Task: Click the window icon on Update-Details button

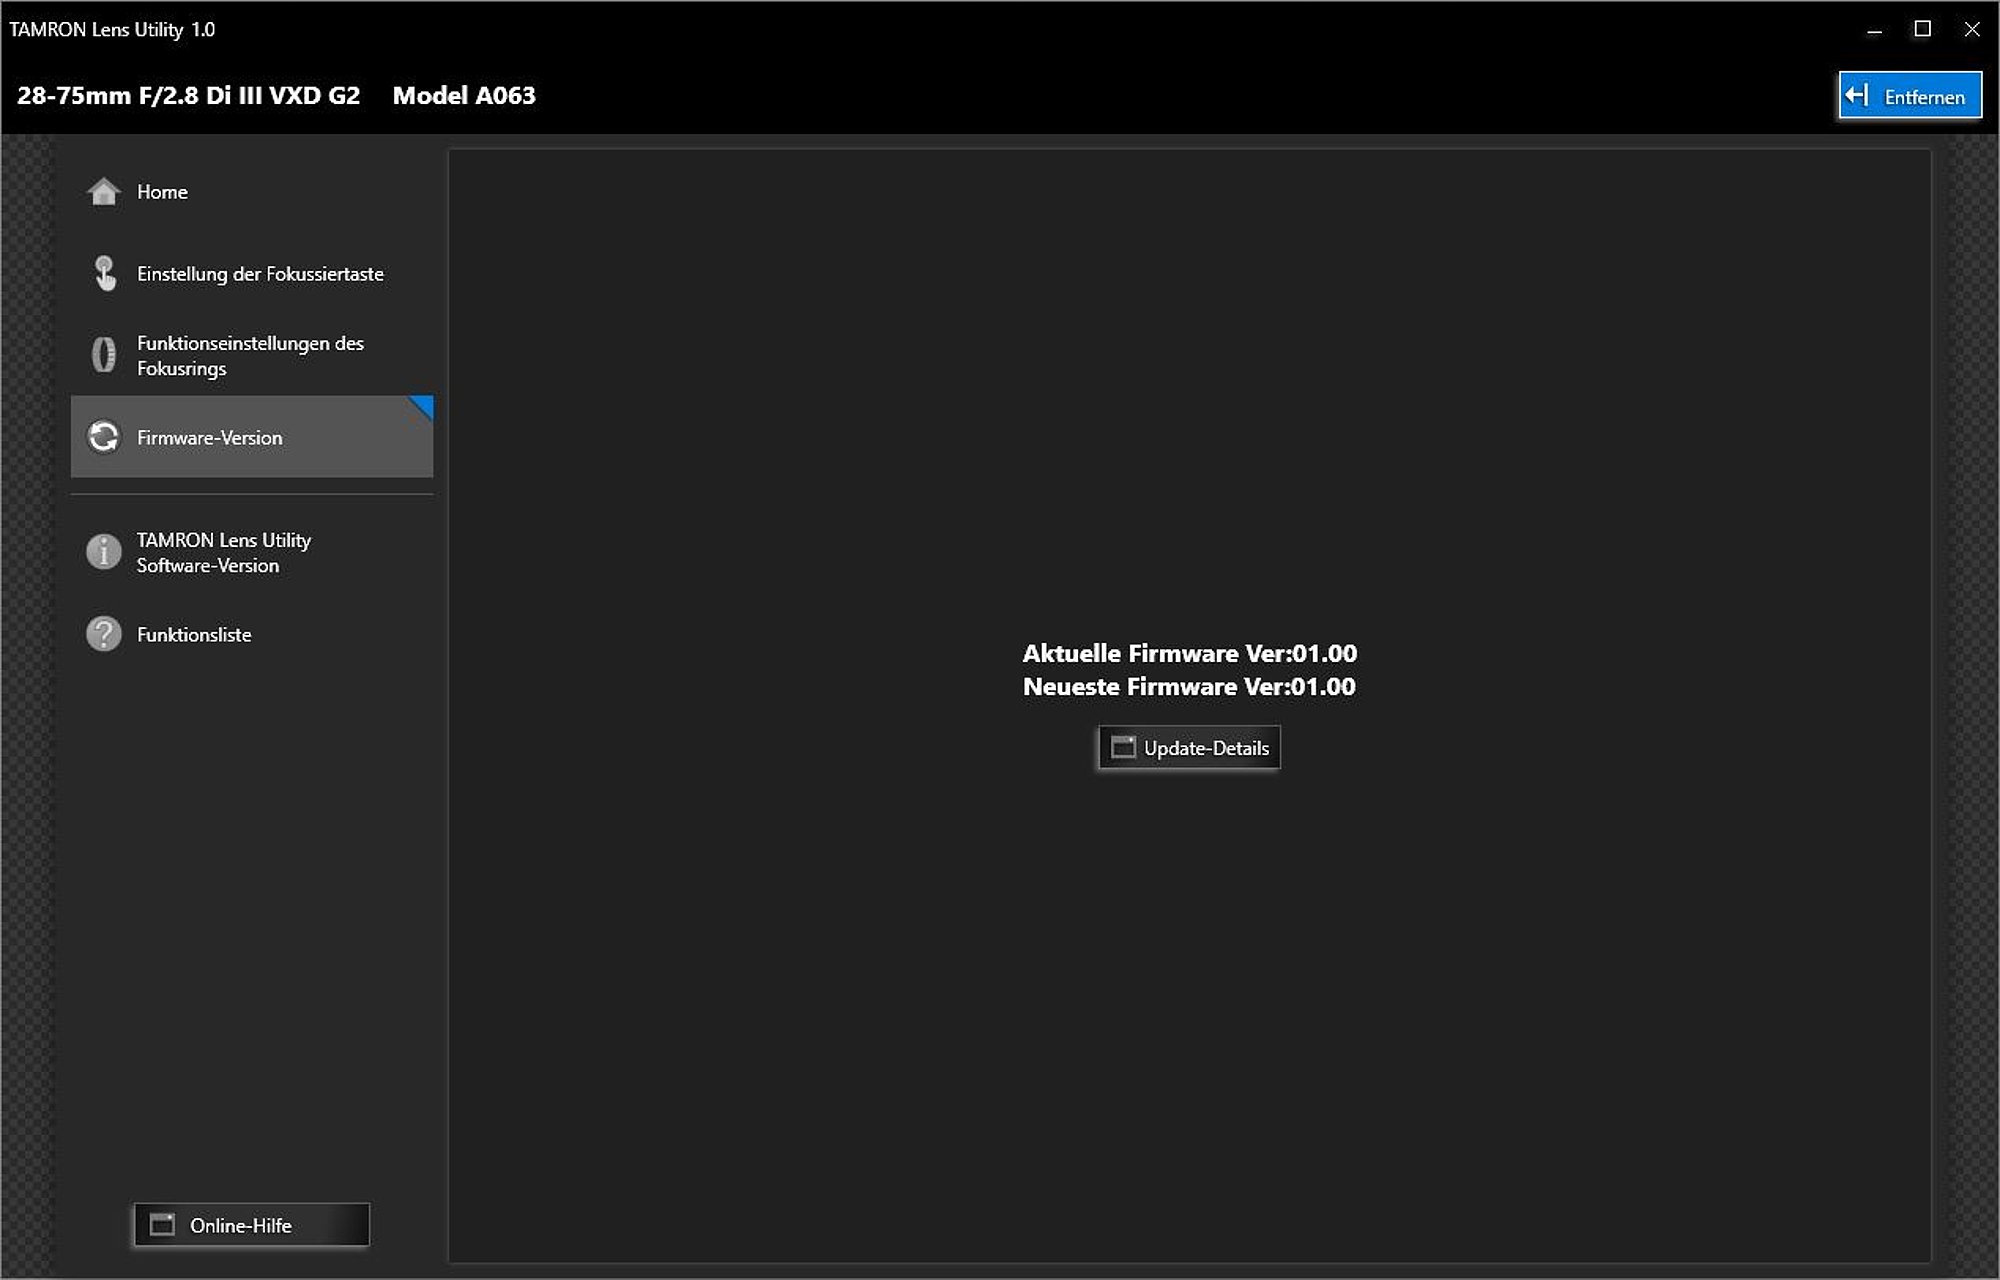Action: [x=1124, y=748]
